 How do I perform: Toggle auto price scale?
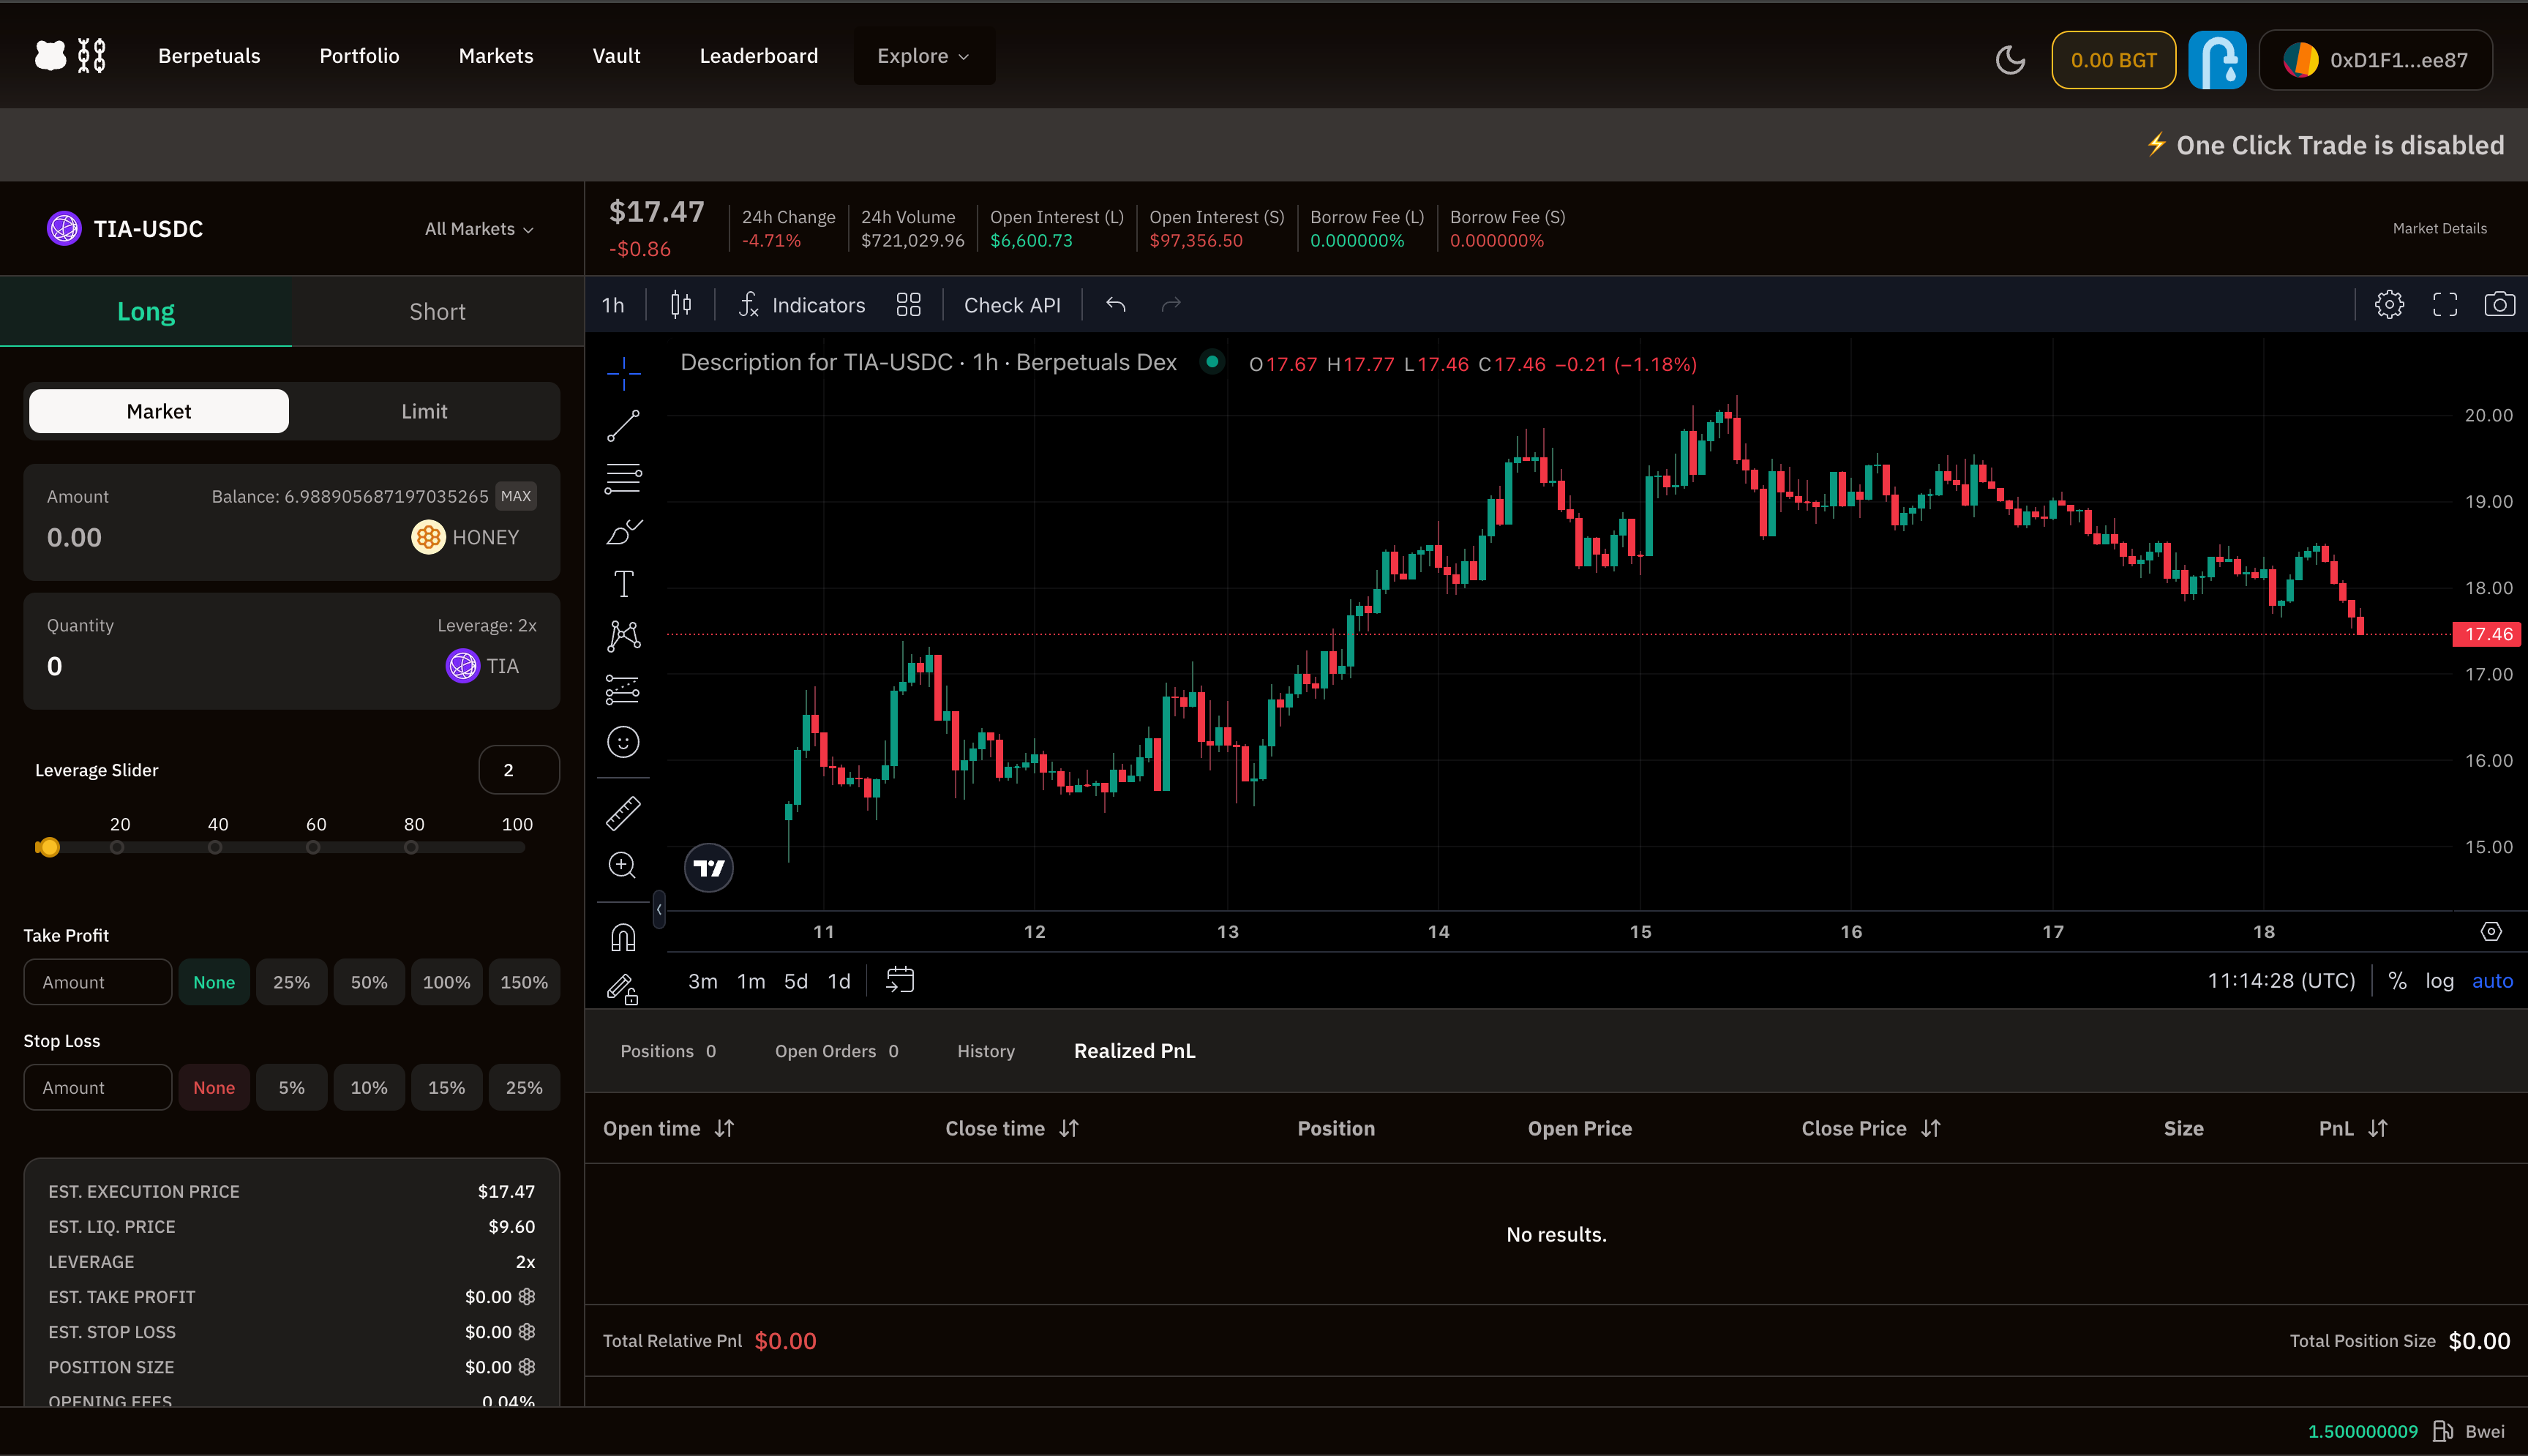click(x=2492, y=981)
